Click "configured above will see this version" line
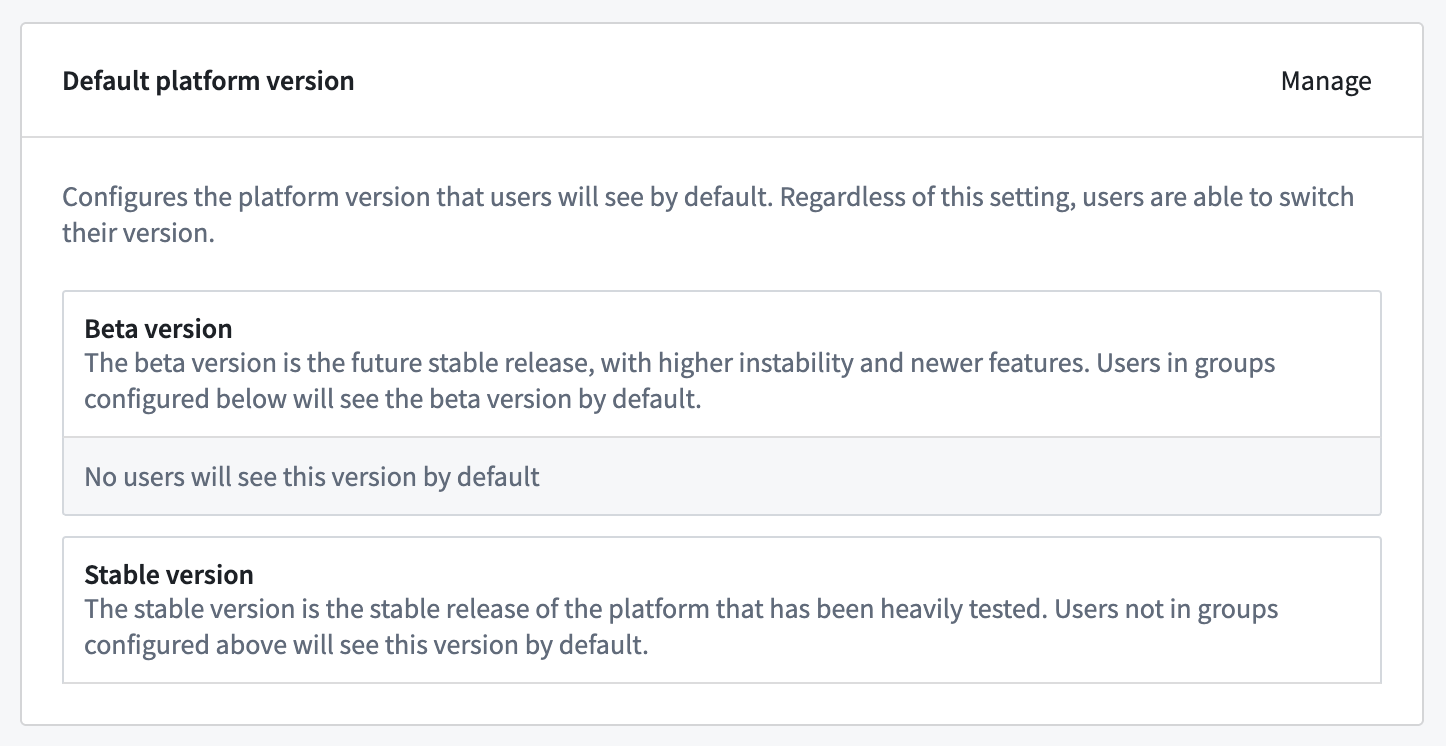Viewport: 1446px width, 746px height. (366, 644)
